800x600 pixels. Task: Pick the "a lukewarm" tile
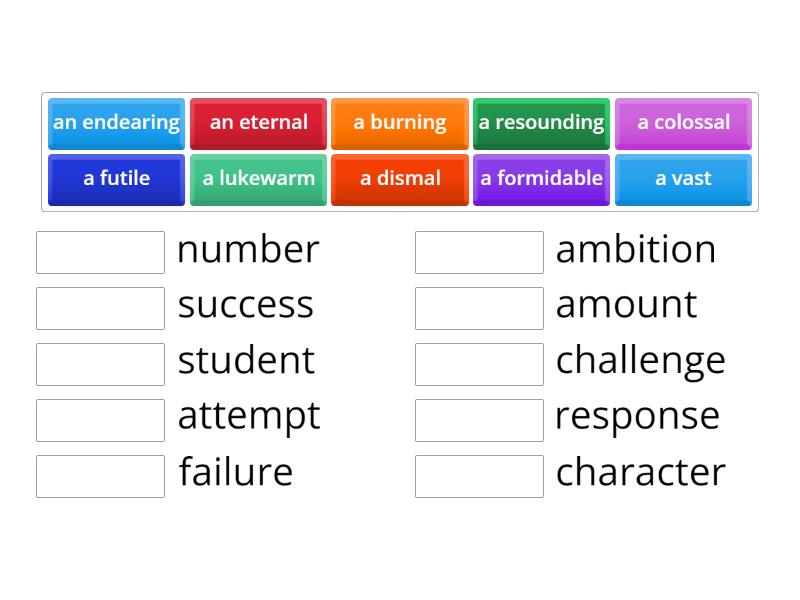258,179
